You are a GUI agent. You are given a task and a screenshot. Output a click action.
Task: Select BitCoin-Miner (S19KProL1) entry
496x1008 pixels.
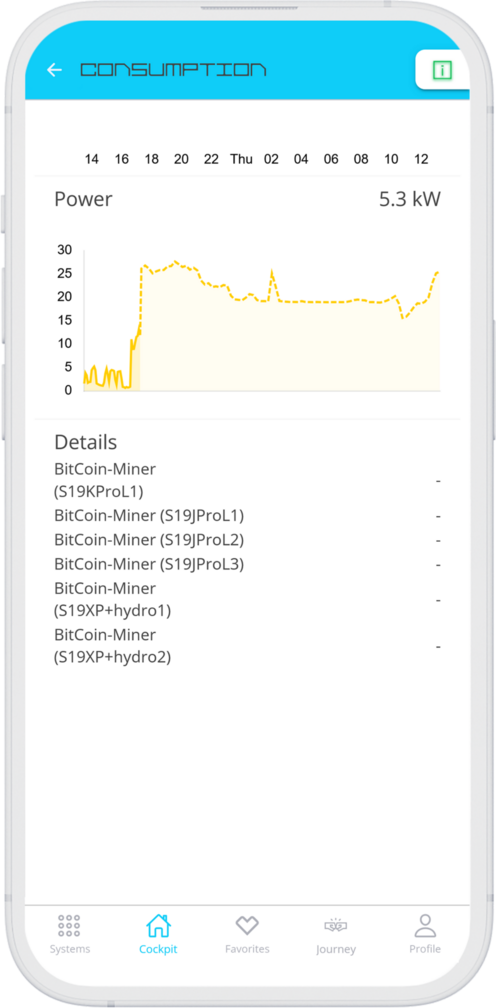click(247, 481)
